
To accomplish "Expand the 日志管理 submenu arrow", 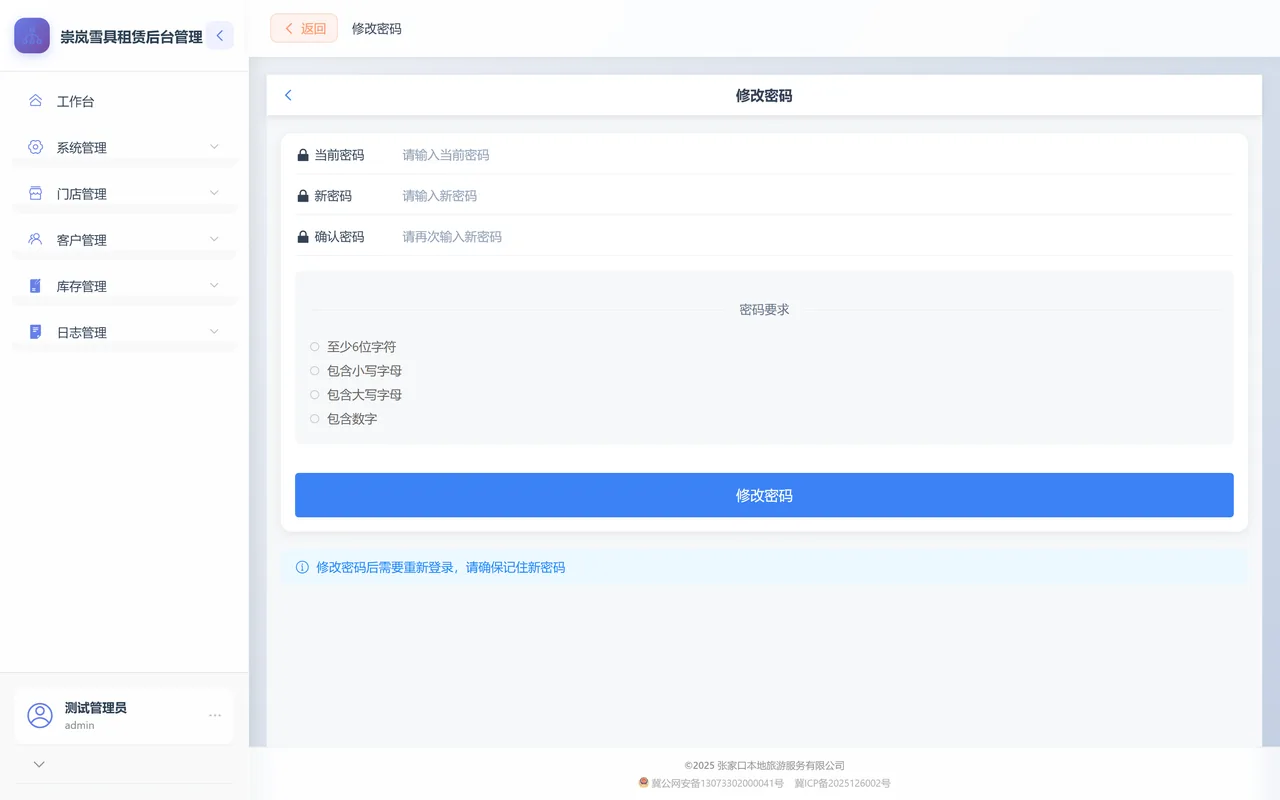I will pyautogui.click(x=214, y=332).
